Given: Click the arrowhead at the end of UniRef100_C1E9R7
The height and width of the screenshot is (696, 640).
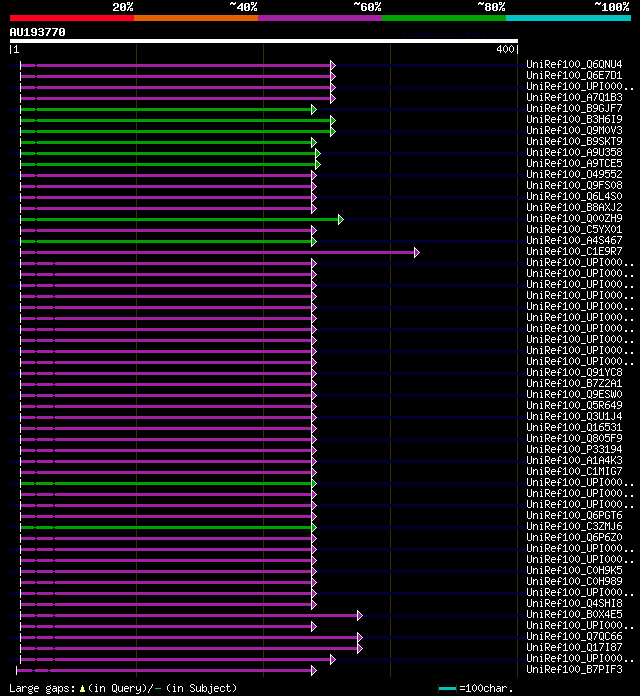Looking at the screenshot, I should point(416,253).
